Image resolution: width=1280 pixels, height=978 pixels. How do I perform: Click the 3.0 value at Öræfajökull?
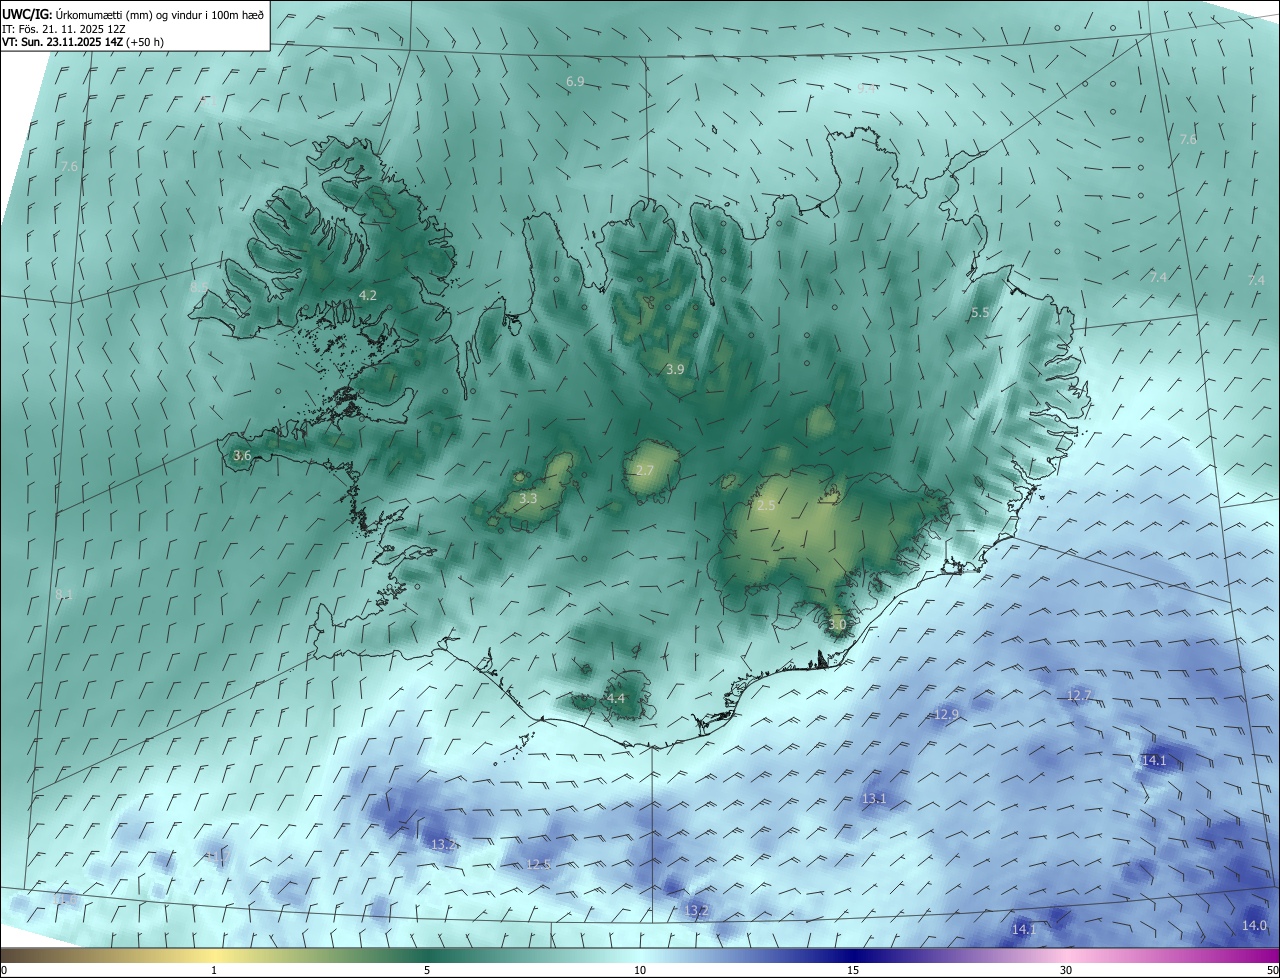coord(837,624)
